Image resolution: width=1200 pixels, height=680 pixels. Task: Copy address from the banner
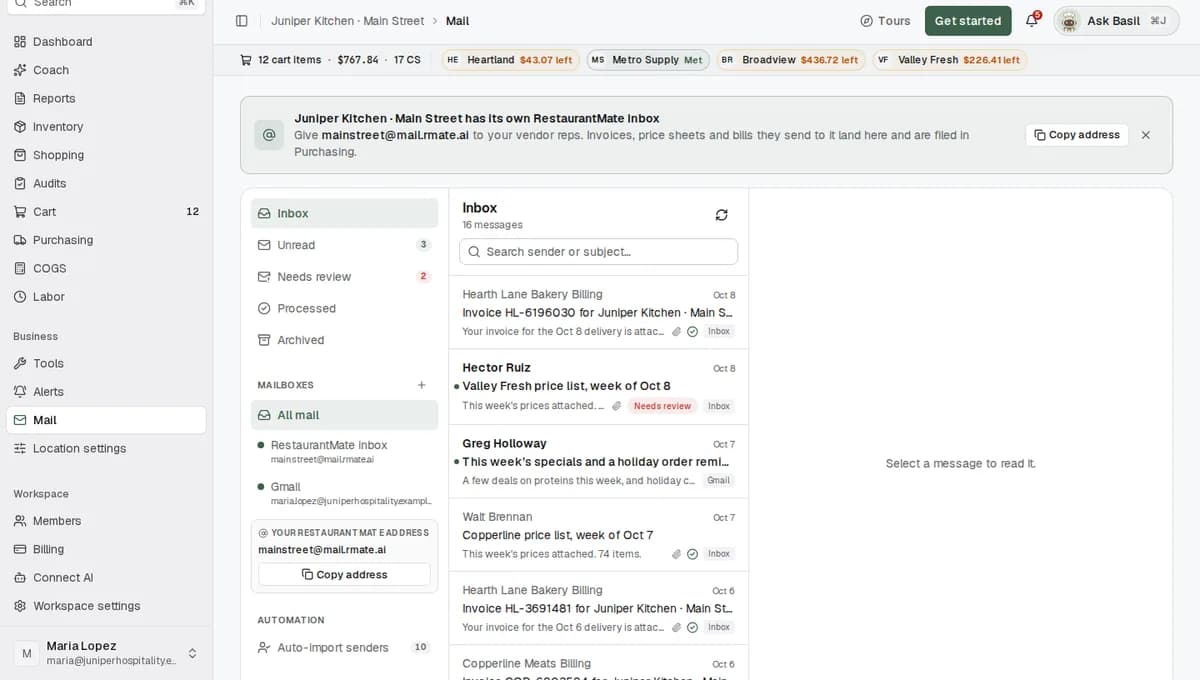(x=1076, y=135)
